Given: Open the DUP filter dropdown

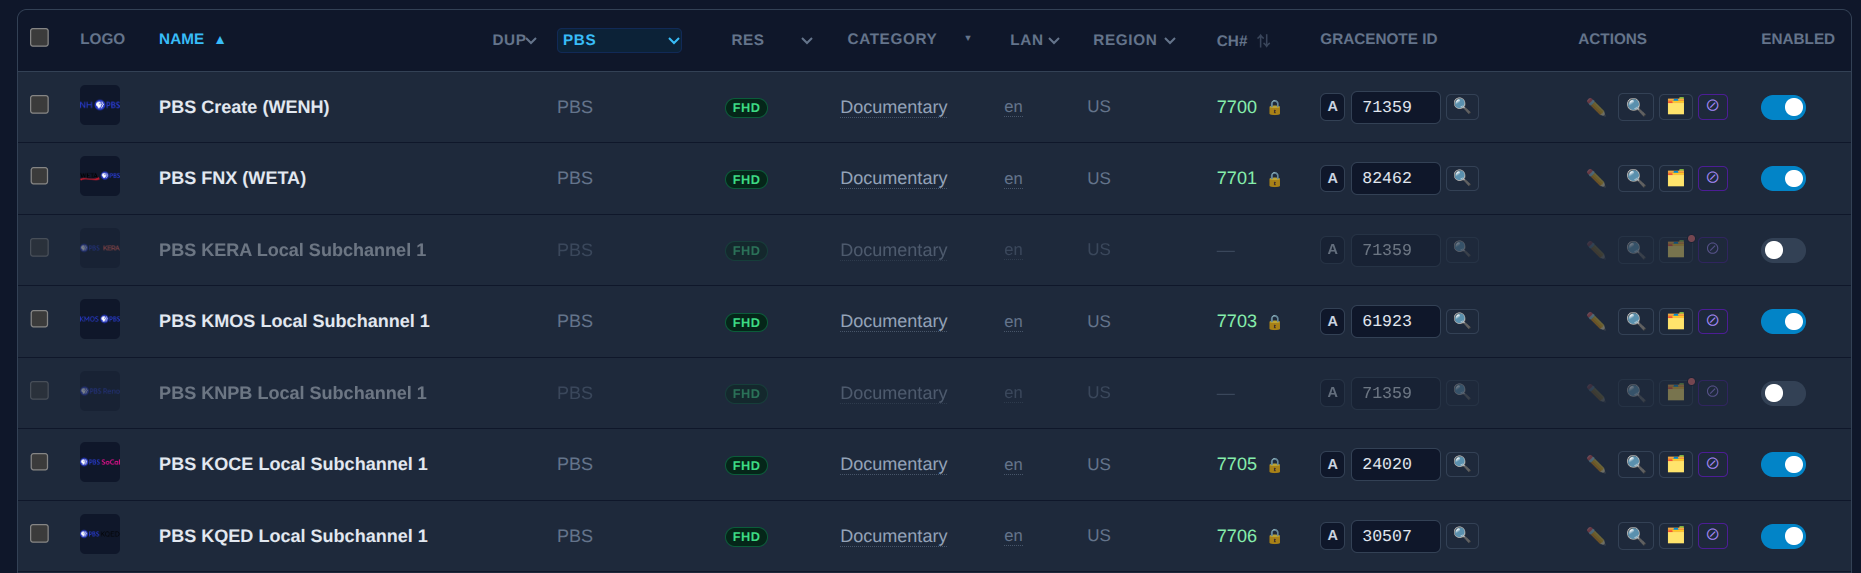Looking at the screenshot, I should pos(514,40).
